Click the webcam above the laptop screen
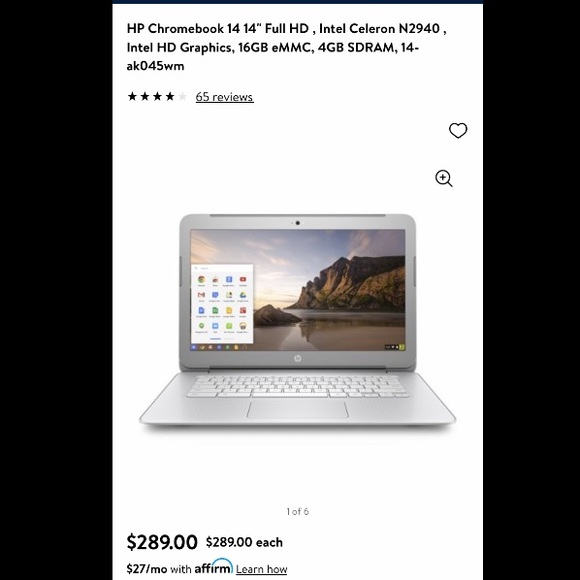Viewport: 580px width, 580px height. point(297,223)
